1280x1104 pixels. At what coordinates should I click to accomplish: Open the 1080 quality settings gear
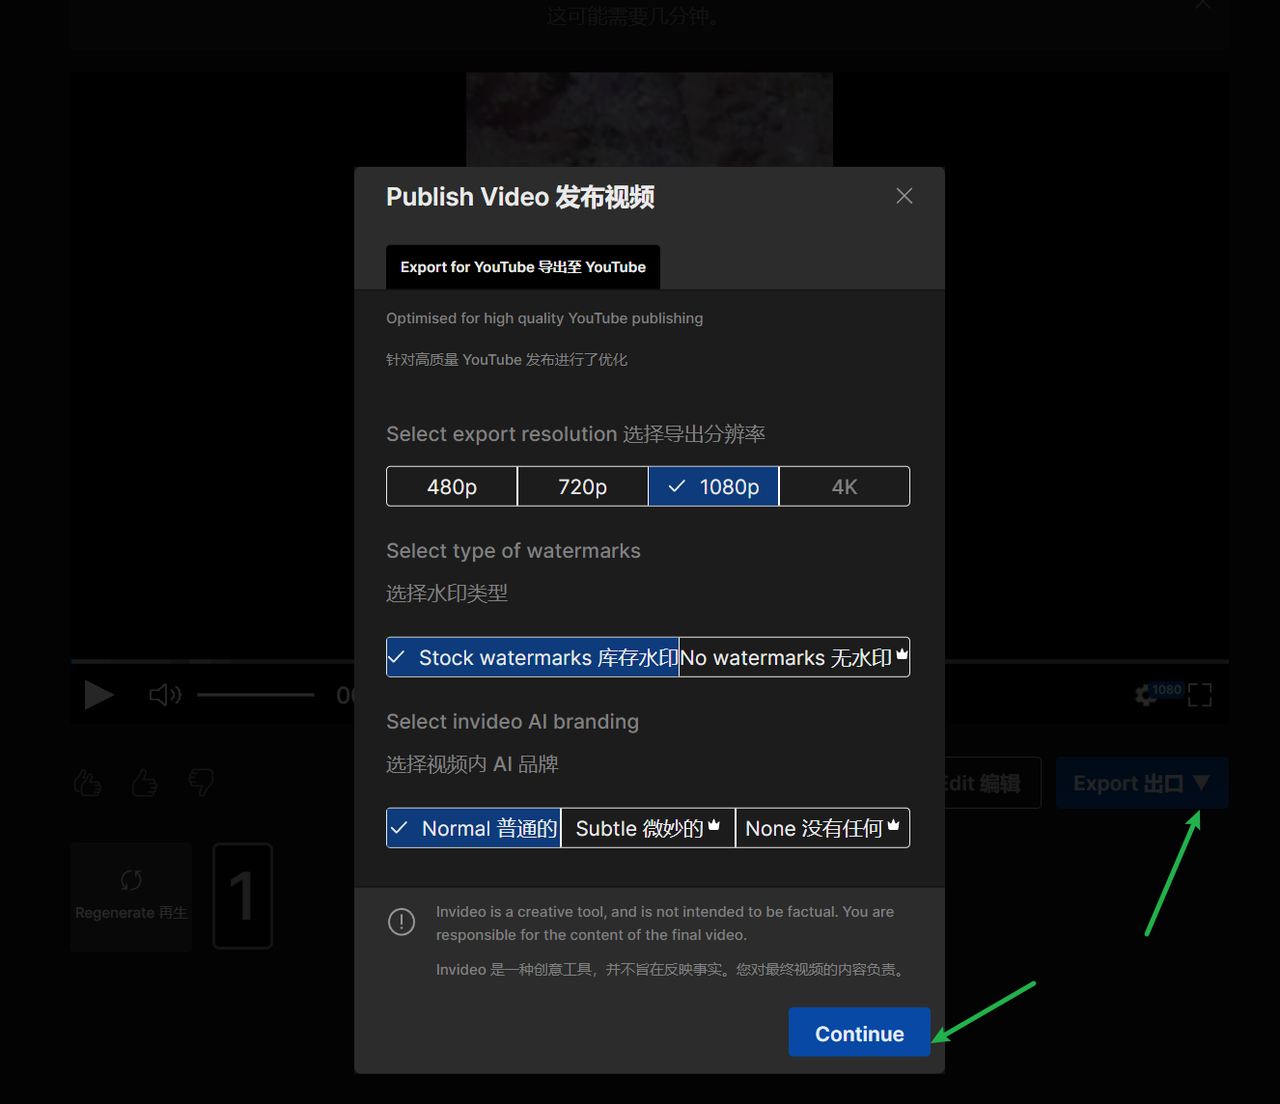[x=1148, y=695]
